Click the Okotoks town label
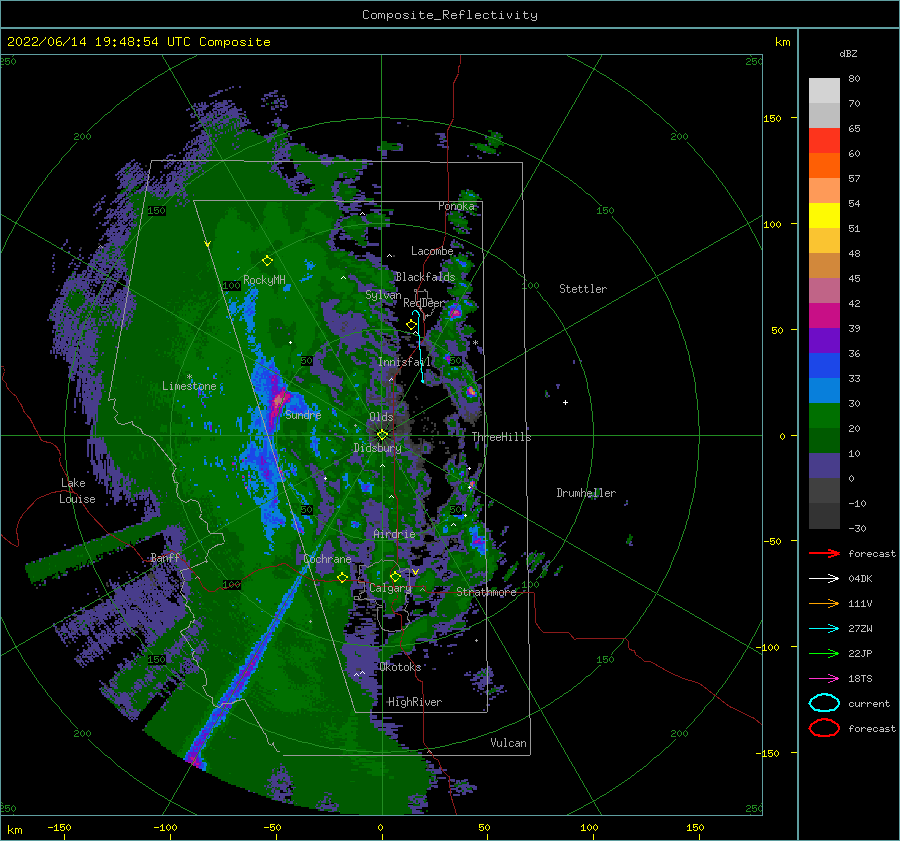Viewport: 900px width, 841px height. click(x=400, y=667)
